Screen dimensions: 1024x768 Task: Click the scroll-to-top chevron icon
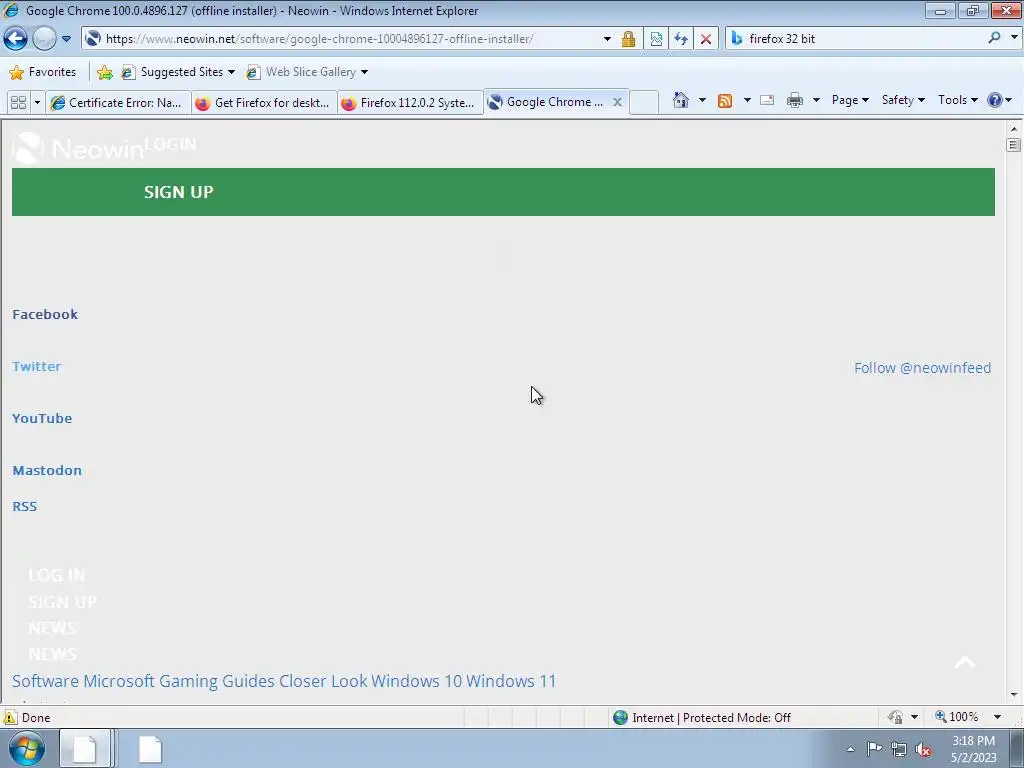[x=965, y=662]
